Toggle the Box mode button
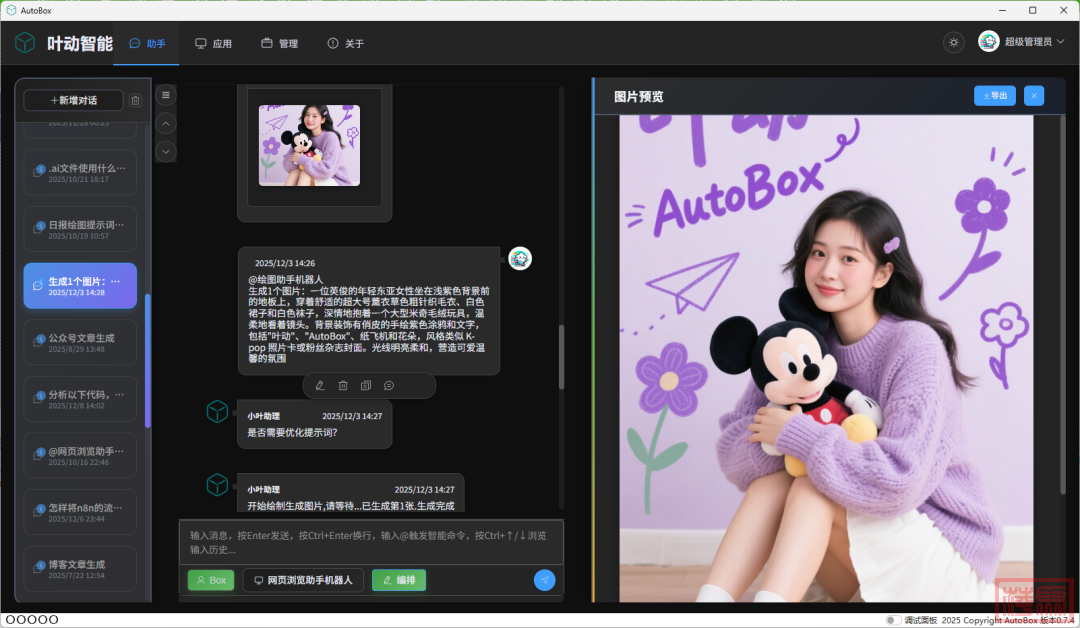This screenshot has height=628, width=1080. 211,580
